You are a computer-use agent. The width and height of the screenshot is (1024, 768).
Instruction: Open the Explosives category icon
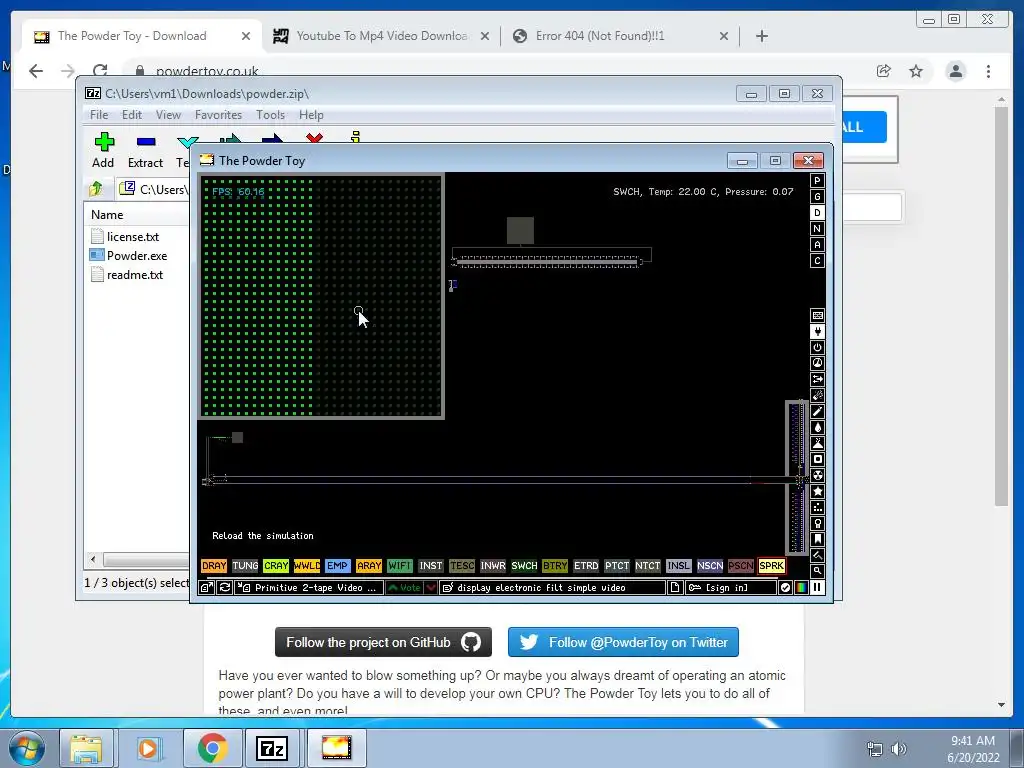(x=817, y=395)
